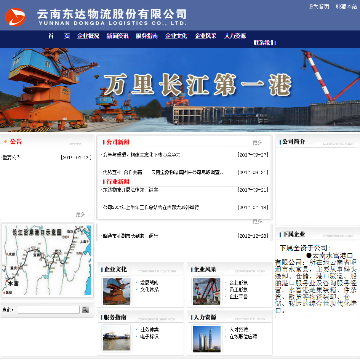Open the second link in 企业风采 section
360x360 pixels.
click(239, 289)
